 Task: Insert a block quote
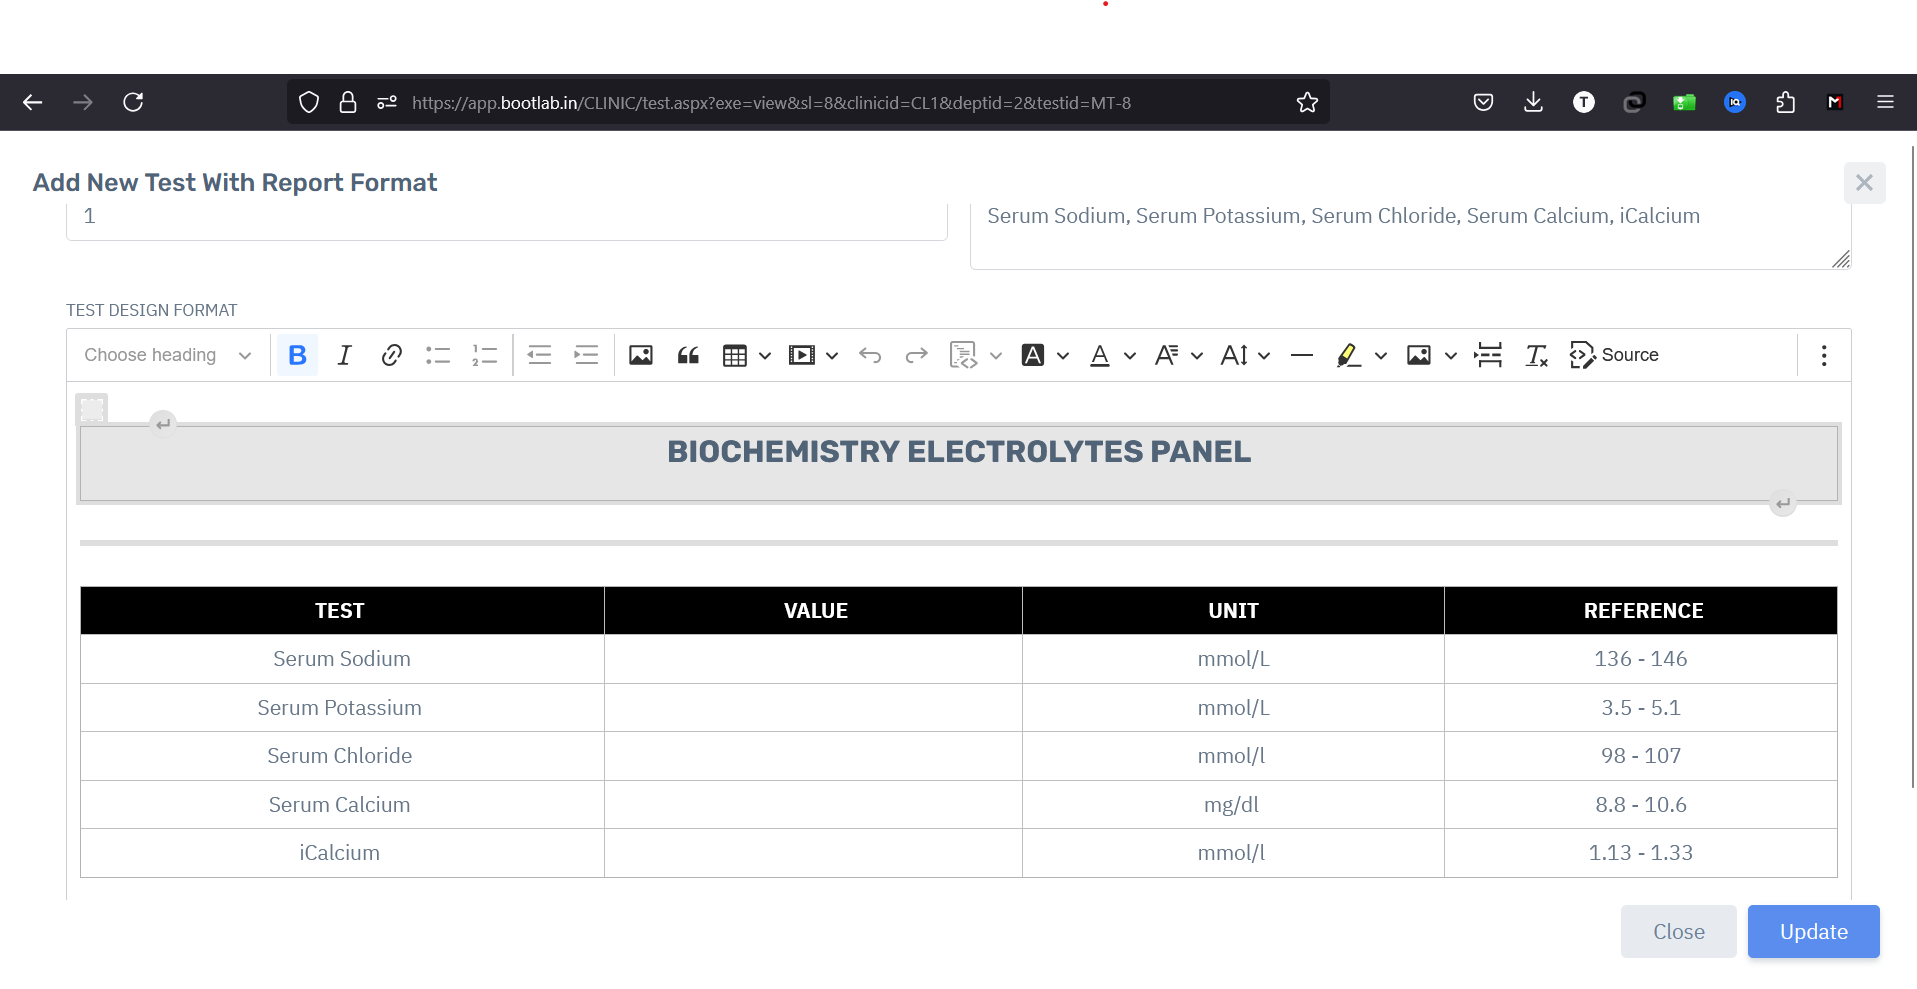click(688, 355)
